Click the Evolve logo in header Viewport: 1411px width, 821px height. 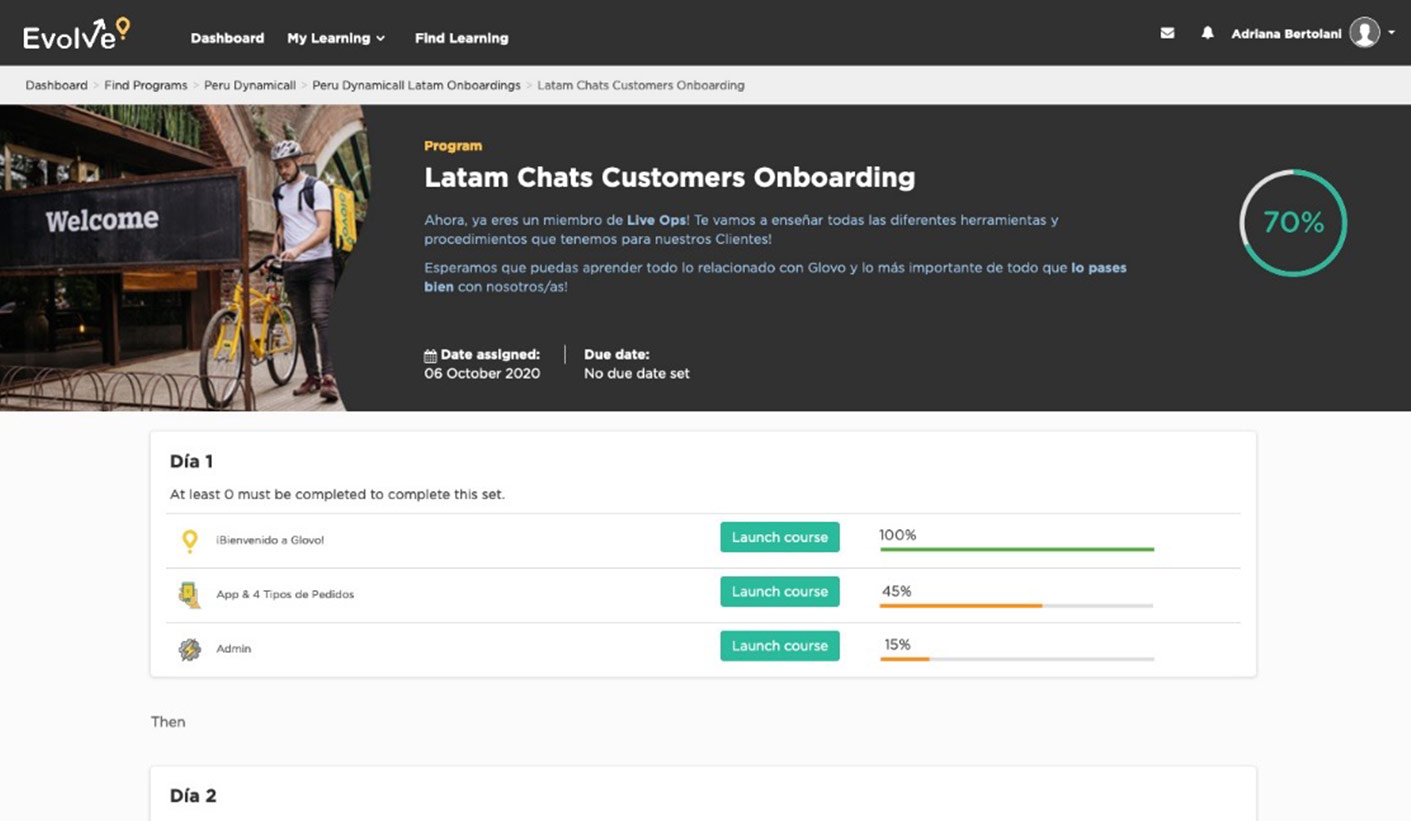(x=76, y=35)
